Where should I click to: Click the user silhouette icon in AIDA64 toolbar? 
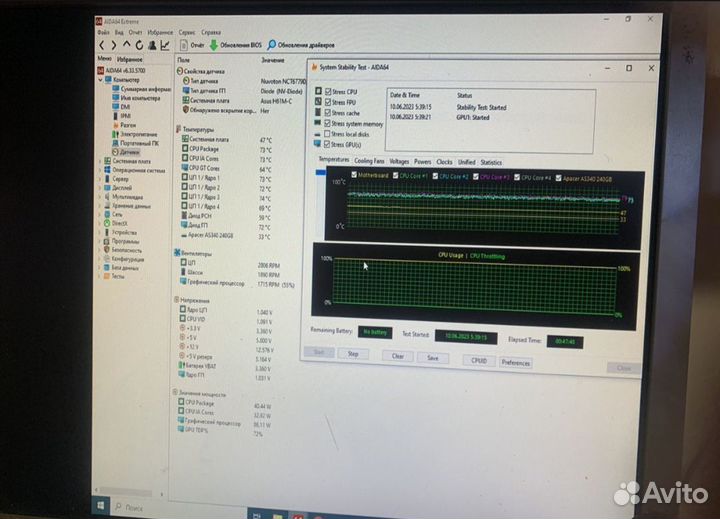tap(152, 45)
